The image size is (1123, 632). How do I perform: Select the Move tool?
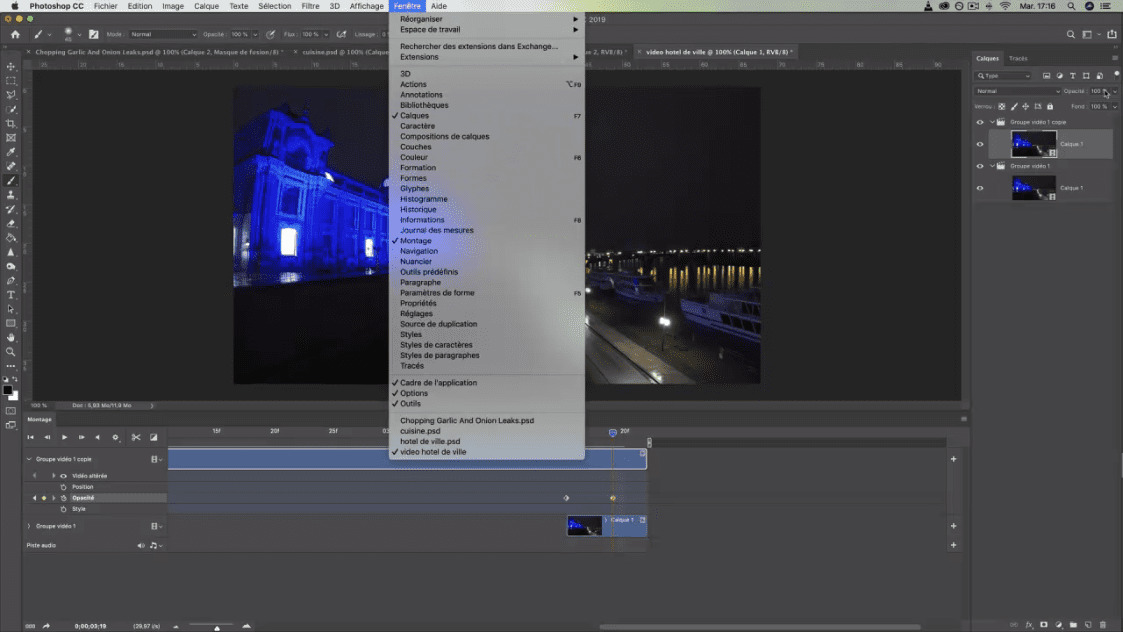click(x=11, y=66)
